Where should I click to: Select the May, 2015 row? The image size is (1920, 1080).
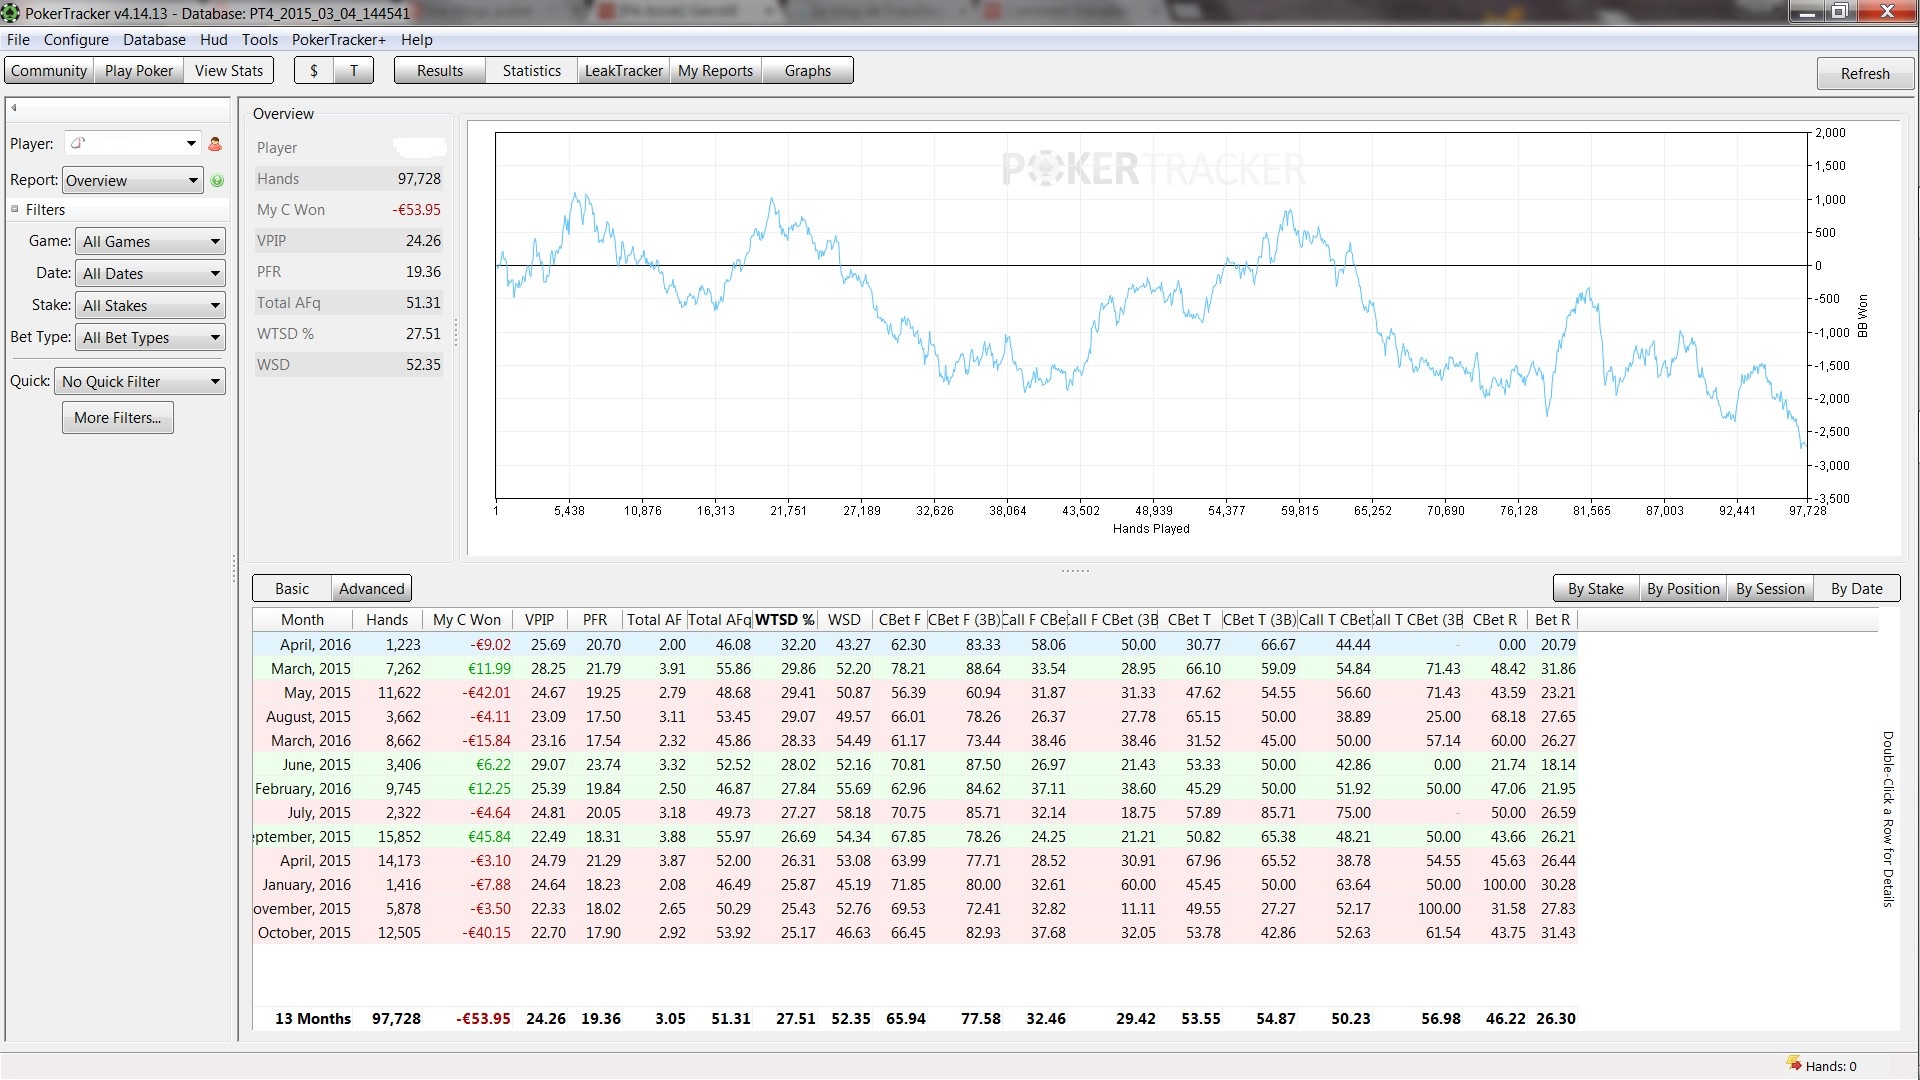915,693
